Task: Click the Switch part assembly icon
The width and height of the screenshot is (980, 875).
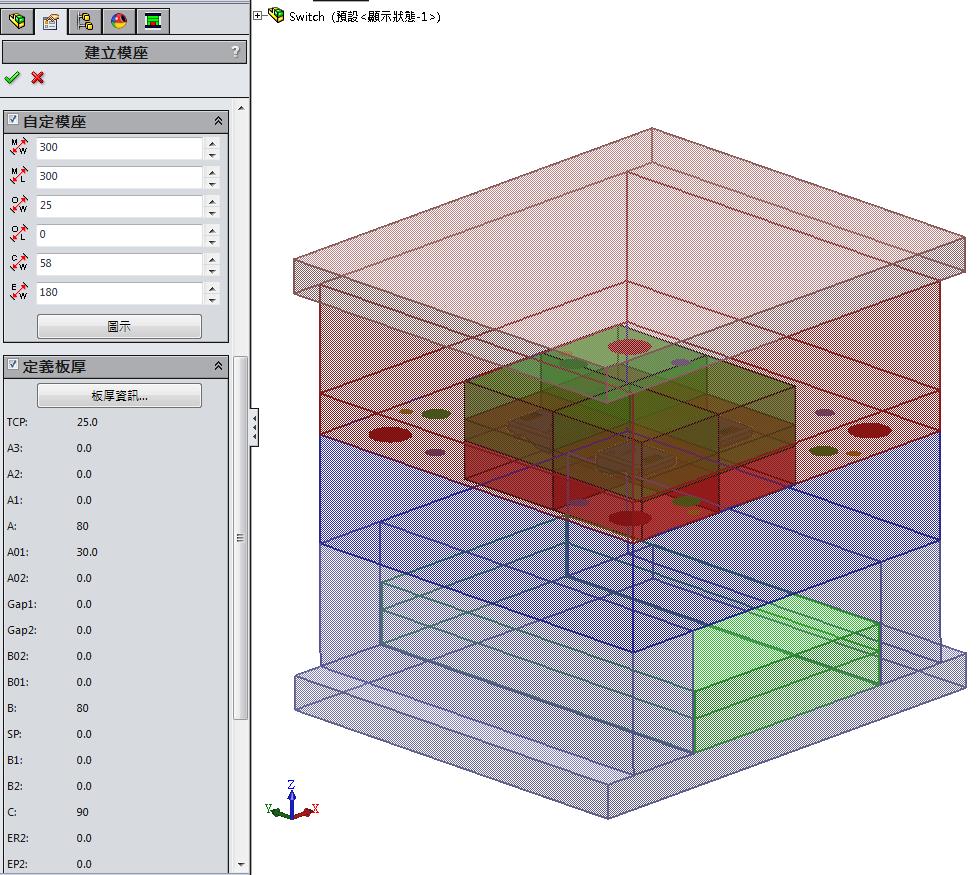Action: point(276,15)
